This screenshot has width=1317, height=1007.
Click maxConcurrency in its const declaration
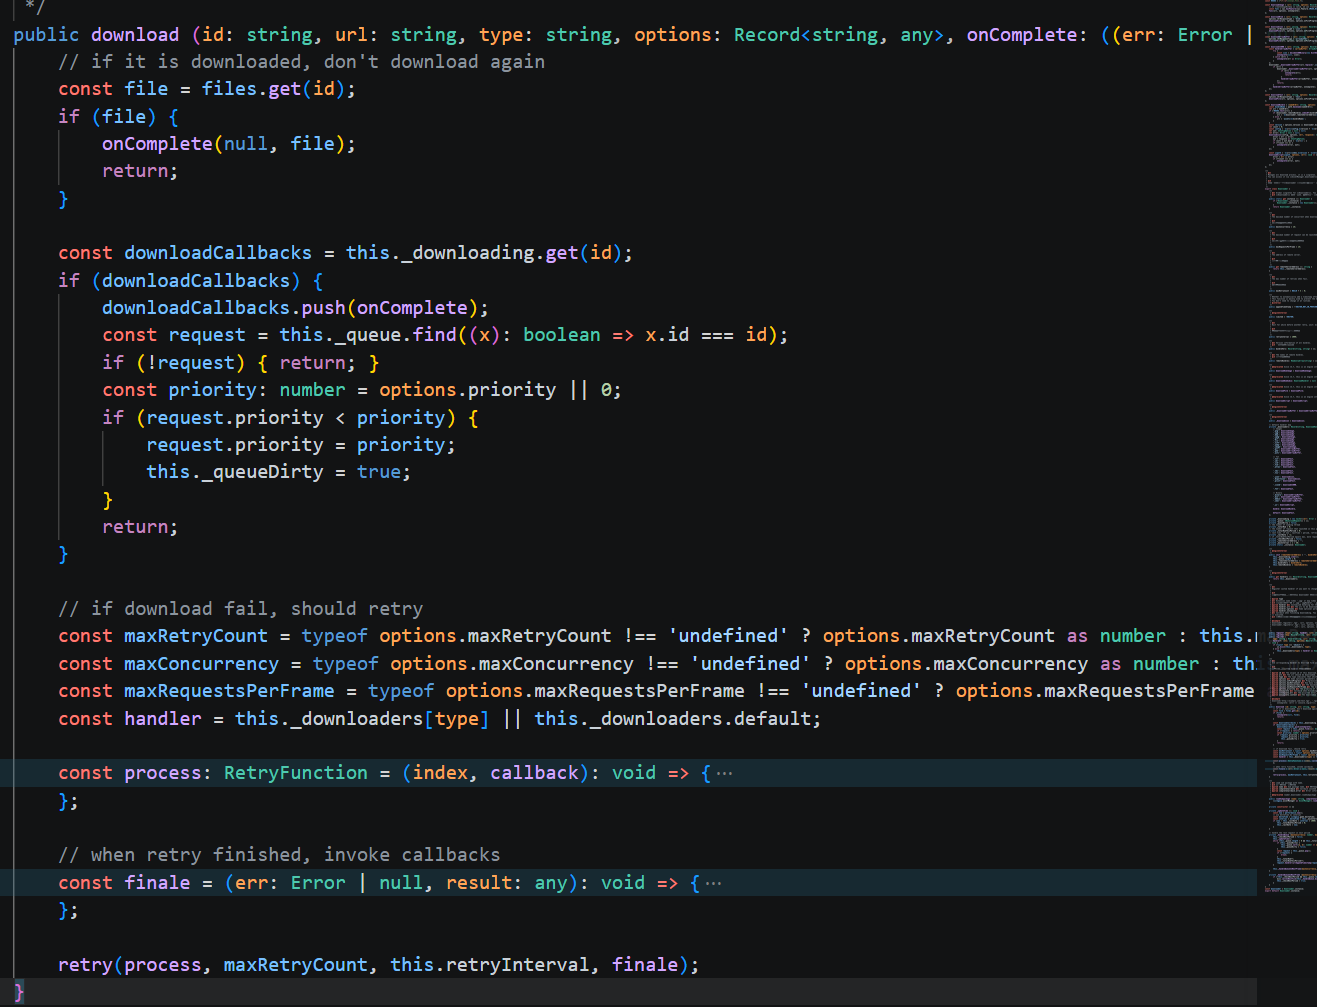[202, 664]
